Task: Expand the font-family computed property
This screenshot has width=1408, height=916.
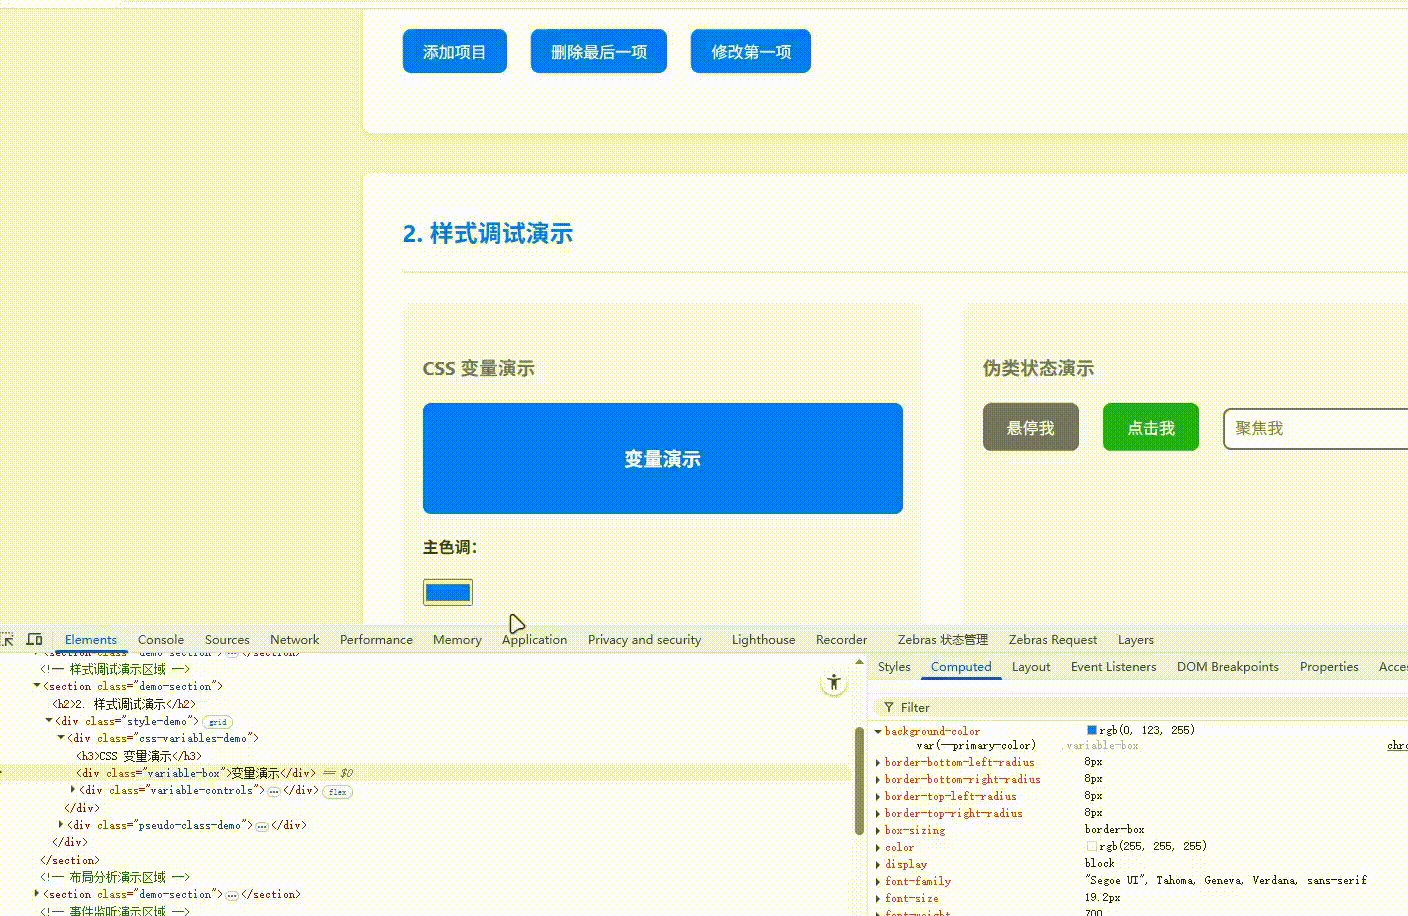Action: click(877, 881)
